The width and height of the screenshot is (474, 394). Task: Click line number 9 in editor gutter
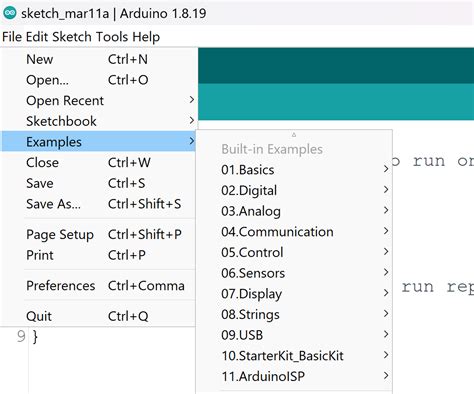click(x=21, y=337)
